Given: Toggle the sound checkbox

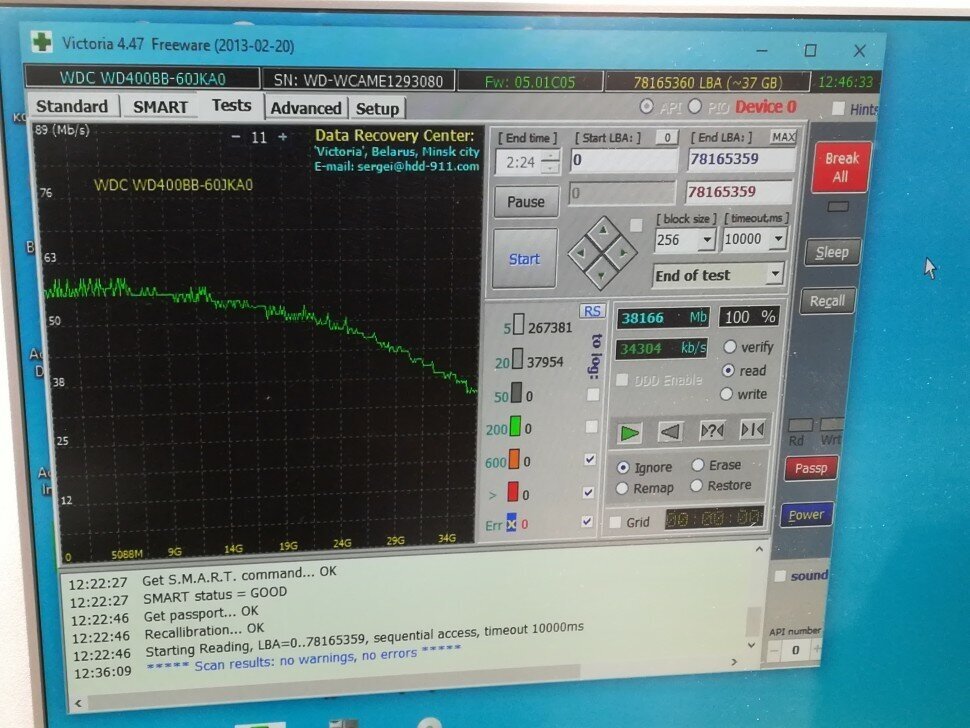Looking at the screenshot, I should [780, 576].
